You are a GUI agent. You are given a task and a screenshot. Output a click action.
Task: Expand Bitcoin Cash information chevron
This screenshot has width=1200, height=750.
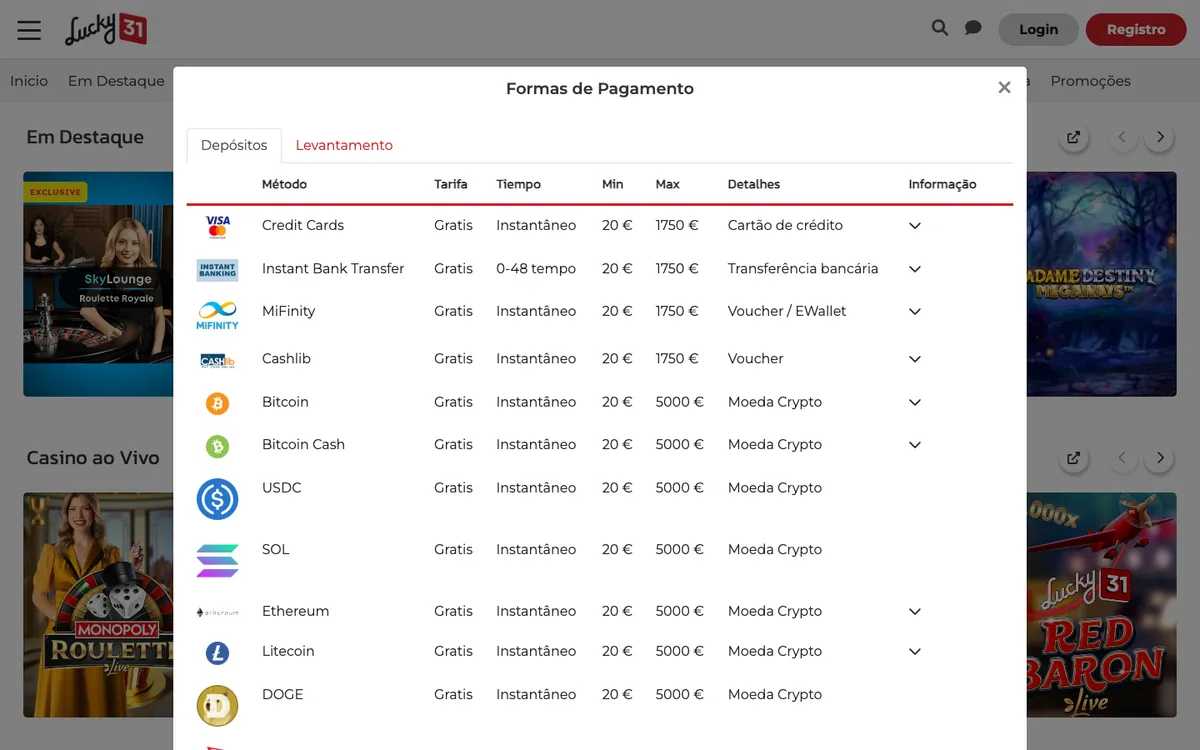(915, 445)
